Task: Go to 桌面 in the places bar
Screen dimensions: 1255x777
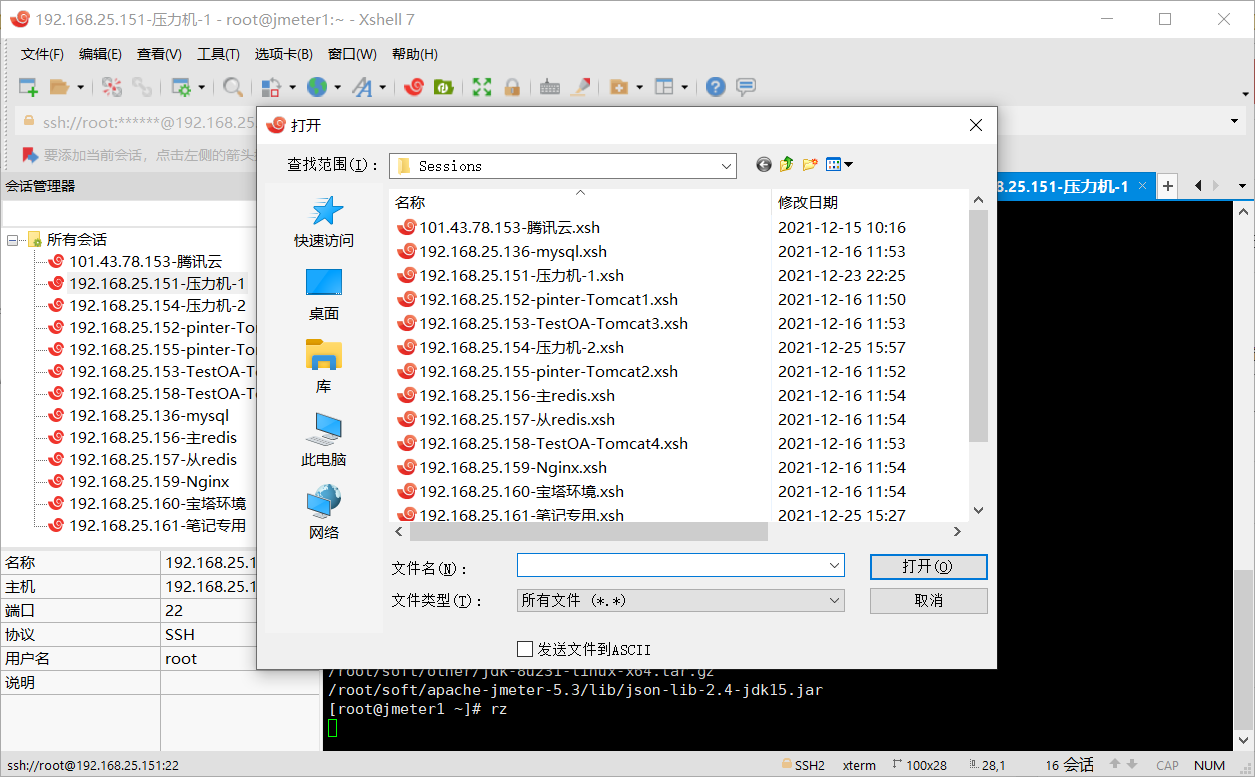Action: (324, 295)
